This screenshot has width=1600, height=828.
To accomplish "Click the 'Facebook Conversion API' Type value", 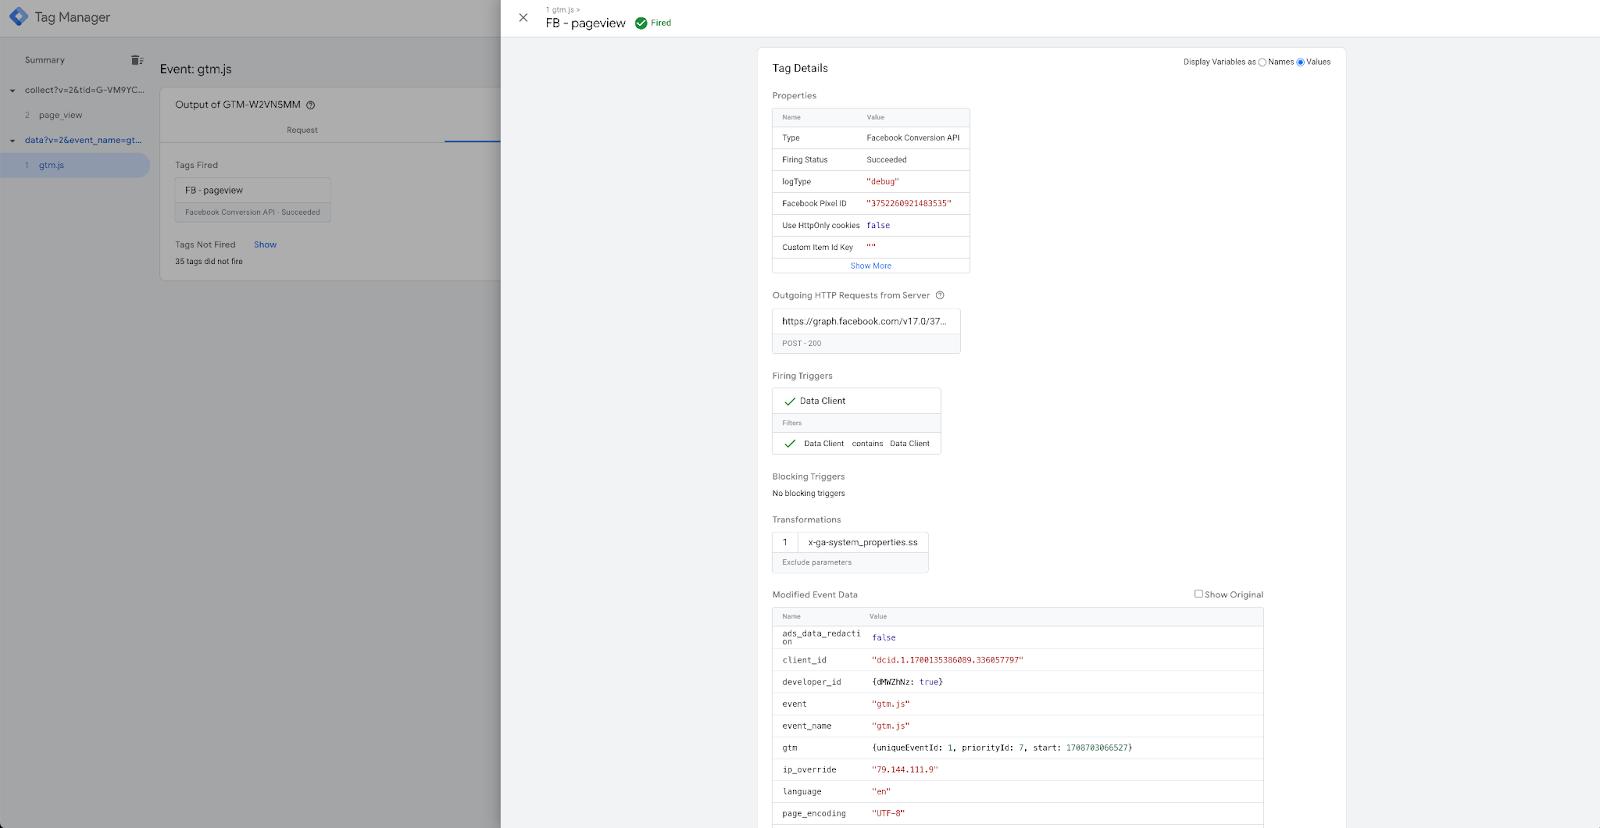I will coord(913,138).
